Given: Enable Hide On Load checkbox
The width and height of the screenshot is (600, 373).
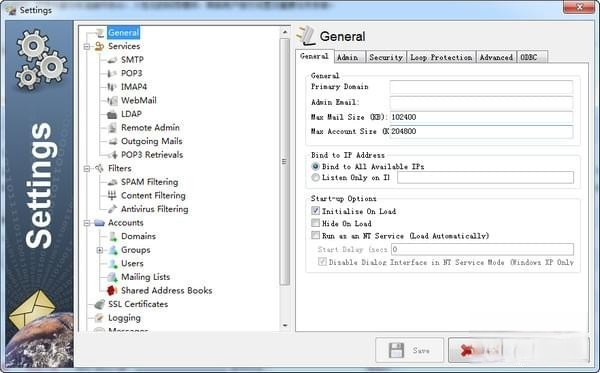Looking at the screenshot, I should click(315, 223).
